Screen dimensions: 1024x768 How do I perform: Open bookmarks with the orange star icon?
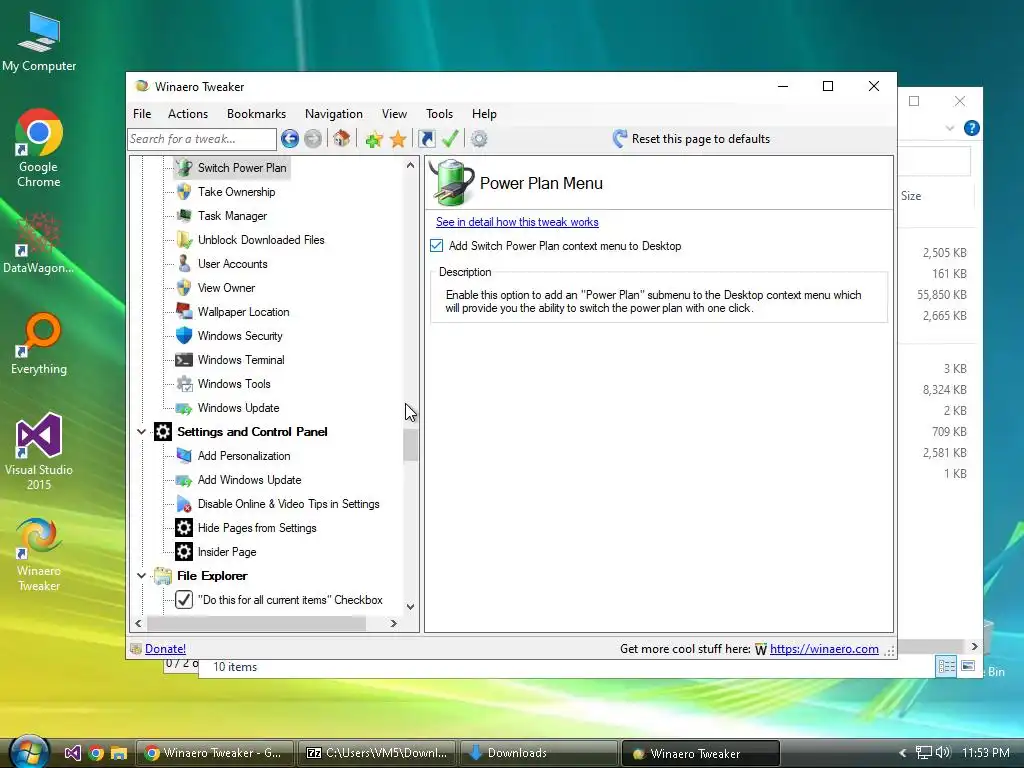[x=398, y=138]
